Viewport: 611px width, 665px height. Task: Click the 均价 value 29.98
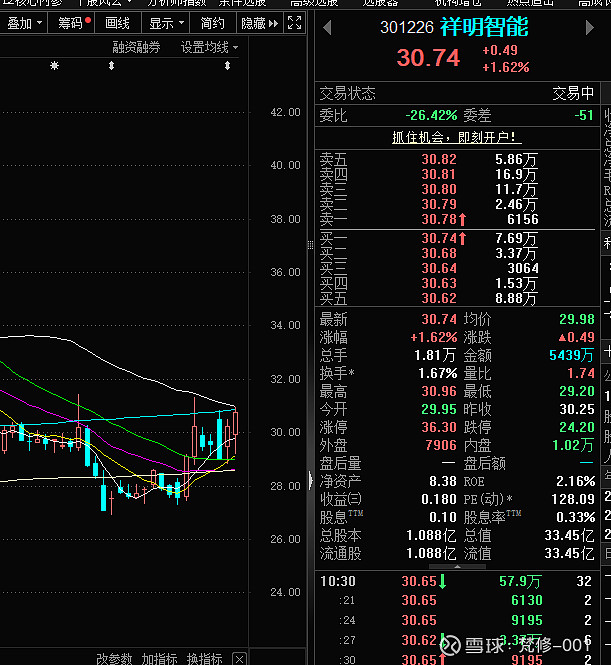pos(577,319)
